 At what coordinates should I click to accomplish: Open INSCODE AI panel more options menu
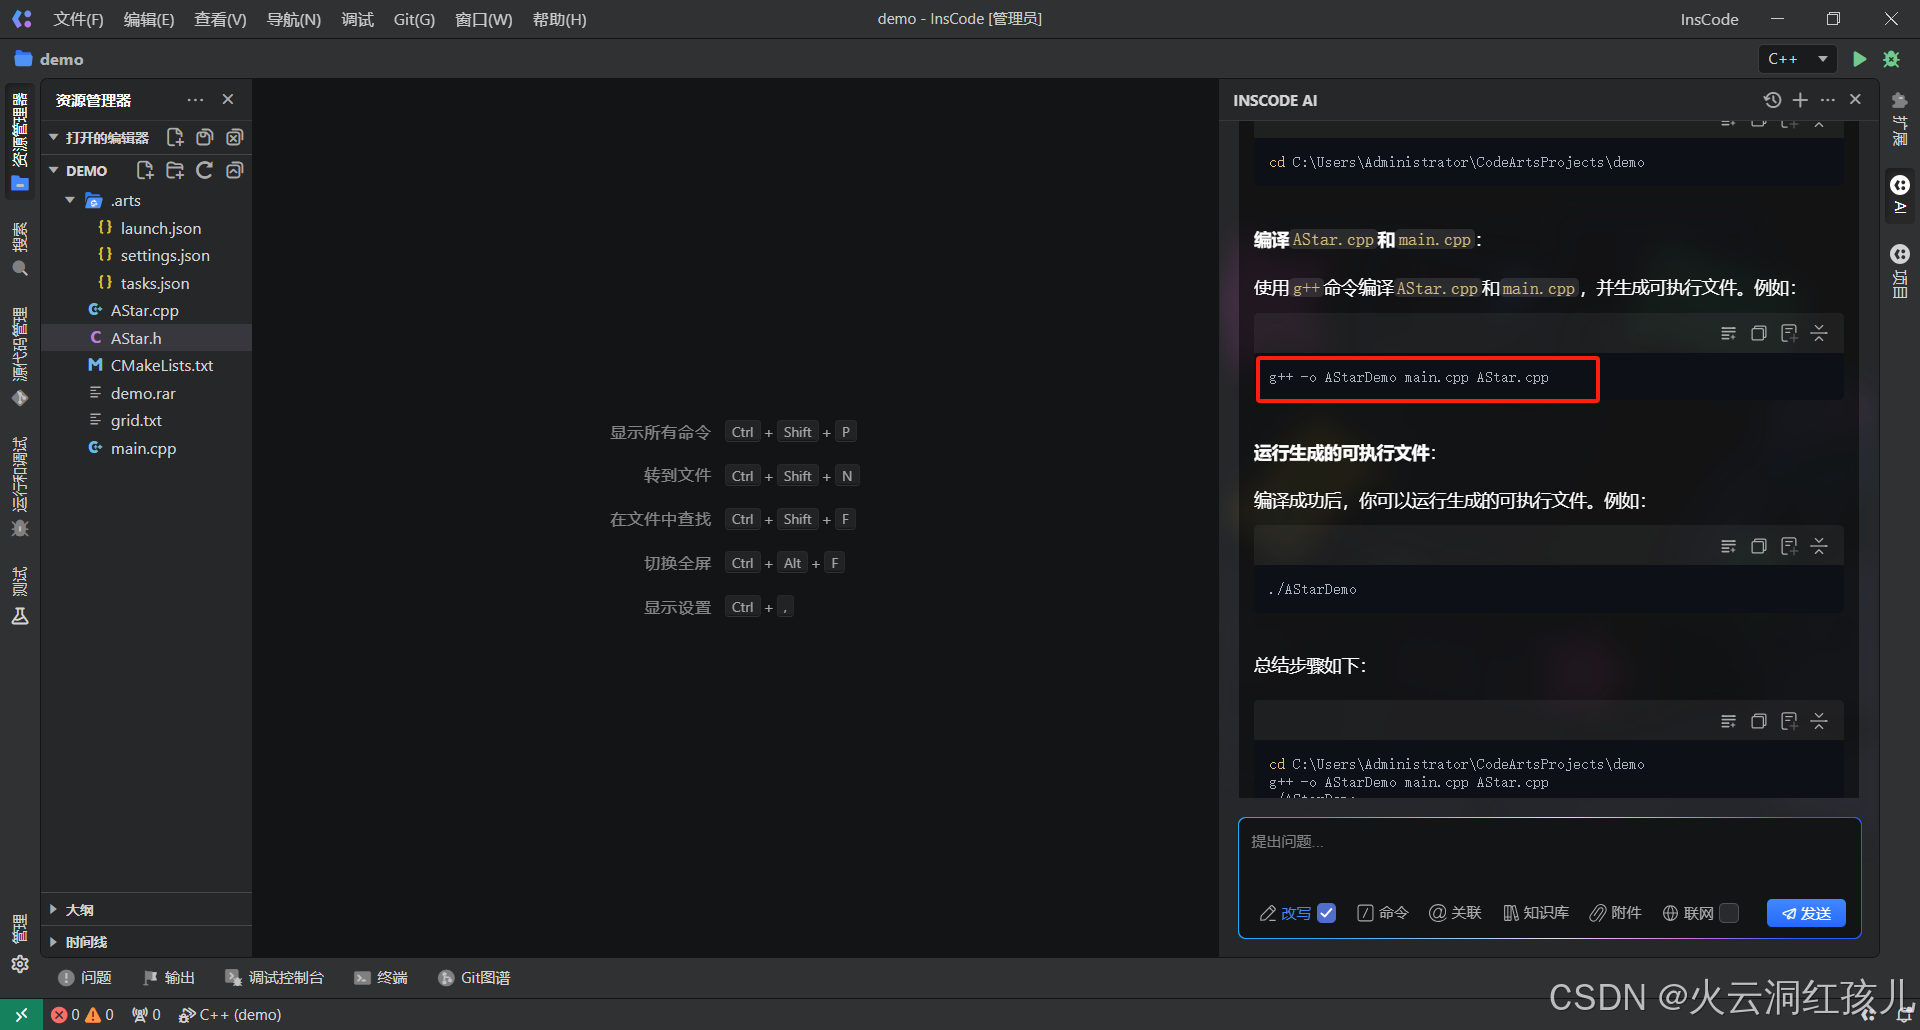coord(1828,100)
